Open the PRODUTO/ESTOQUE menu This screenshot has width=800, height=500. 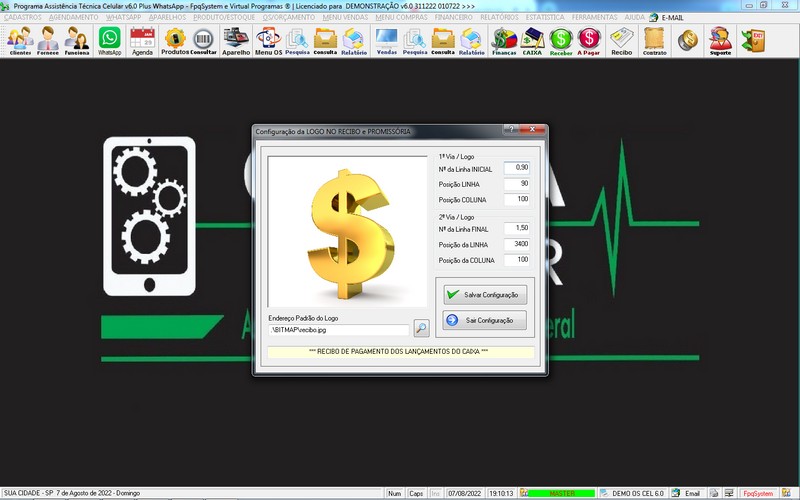click(224, 17)
